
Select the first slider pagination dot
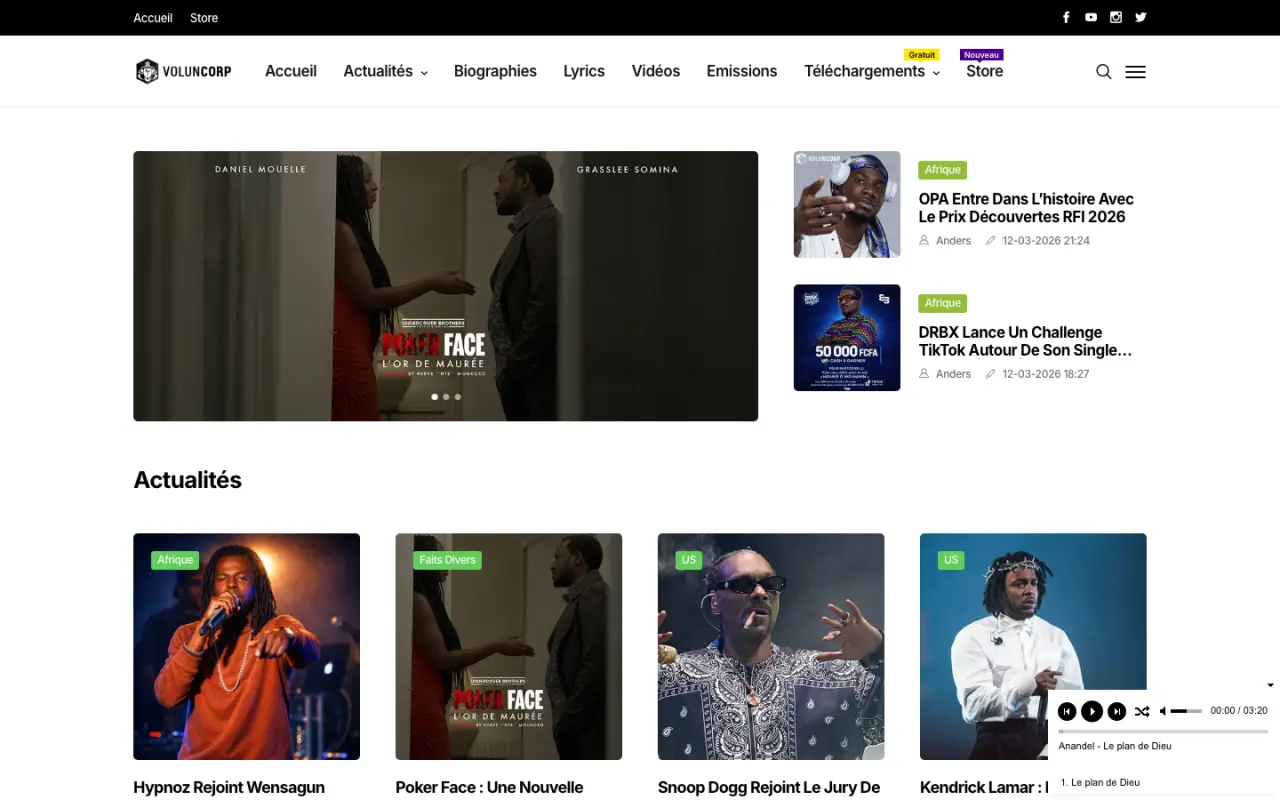(x=435, y=397)
